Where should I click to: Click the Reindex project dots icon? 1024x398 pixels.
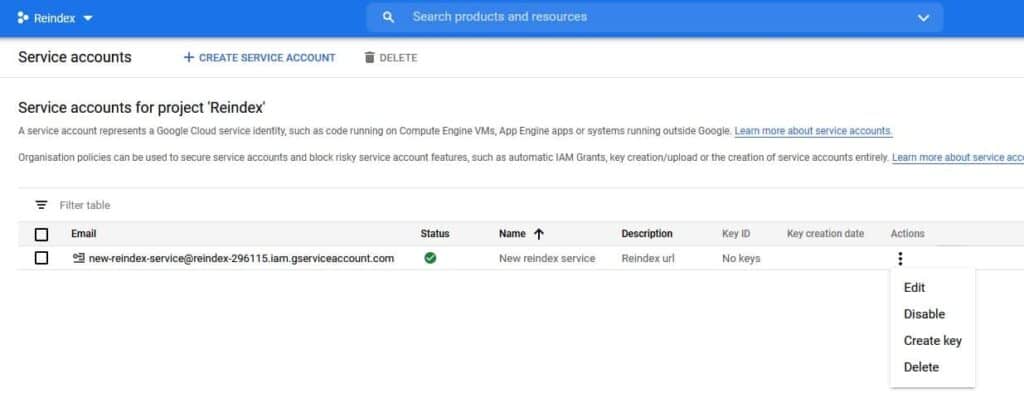(23, 18)
